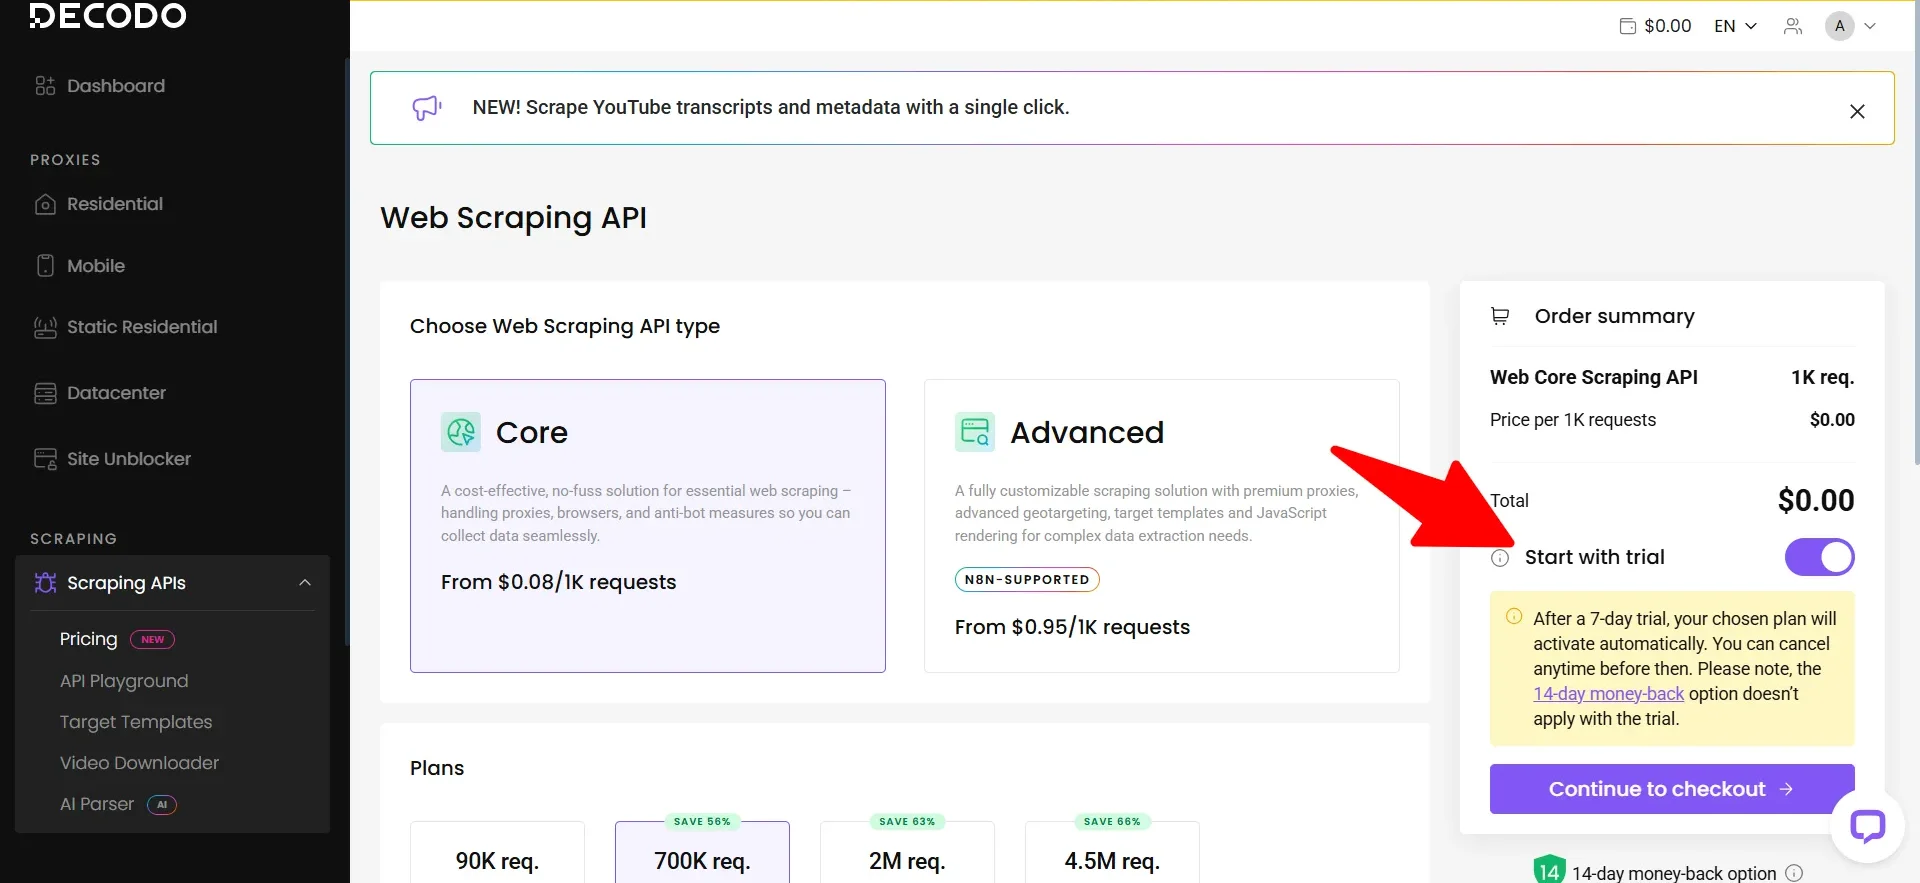
Task: Click the NEW badge next to Pricing
Action: pos(153,640)
